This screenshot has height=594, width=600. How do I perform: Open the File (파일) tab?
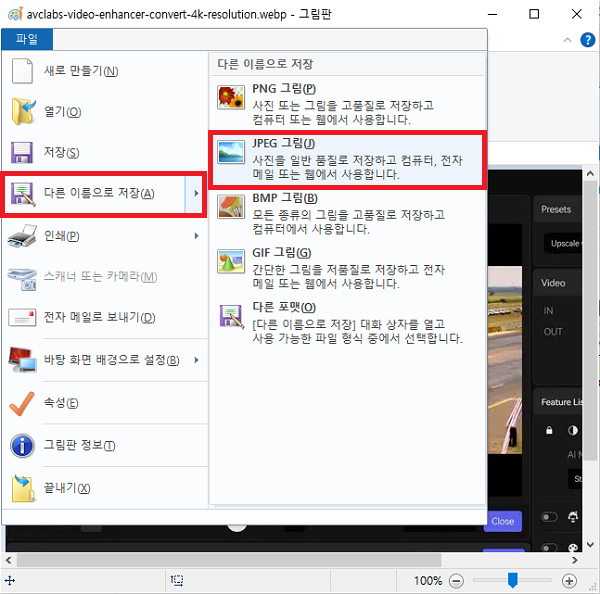[x=27, y=39]
